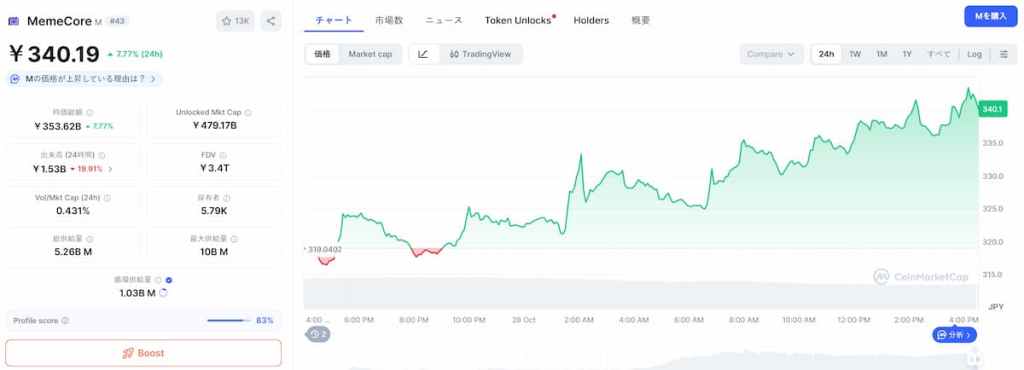Click the 5.79K holders value
This screenshot has height=370, width=1024.
[x=214, y=211]
